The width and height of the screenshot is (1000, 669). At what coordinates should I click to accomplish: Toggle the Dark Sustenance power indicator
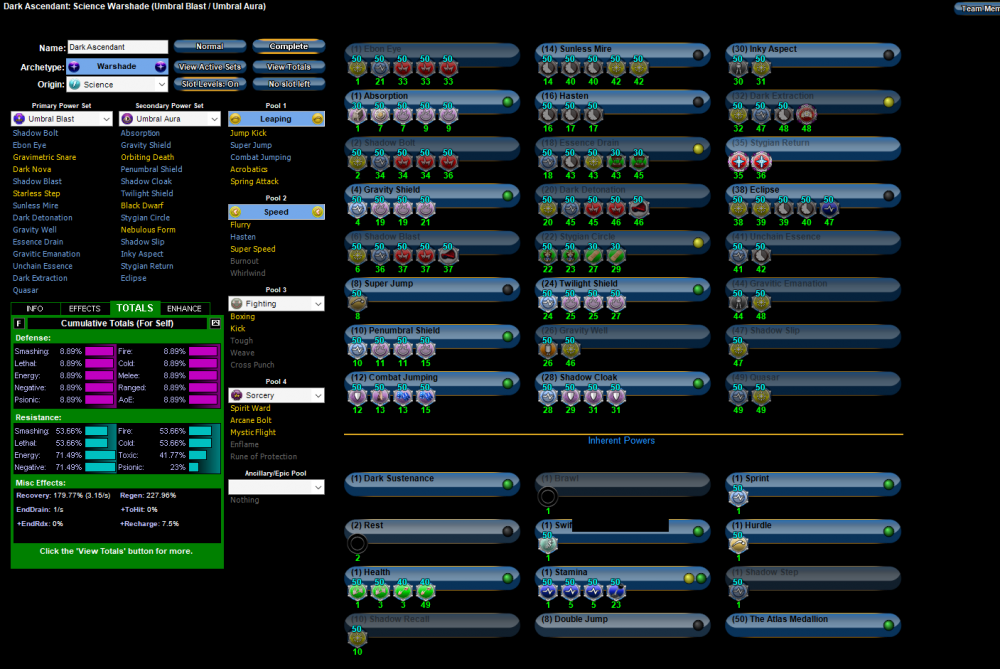coord(508,484)
